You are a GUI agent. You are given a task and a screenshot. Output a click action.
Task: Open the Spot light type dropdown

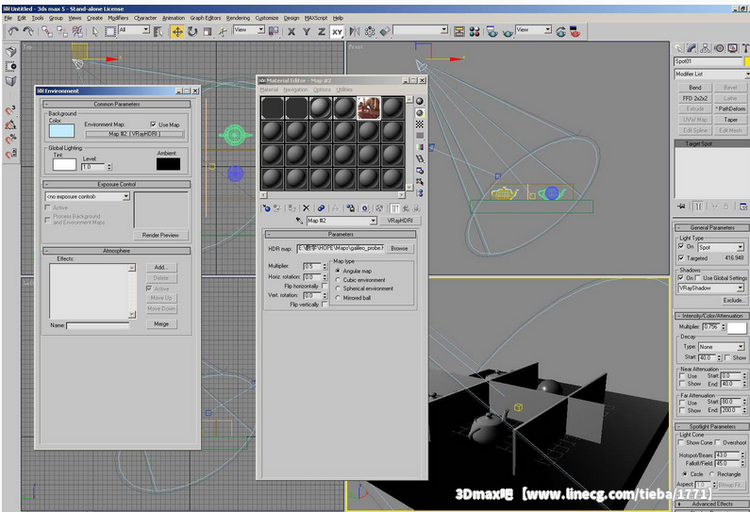740,247
